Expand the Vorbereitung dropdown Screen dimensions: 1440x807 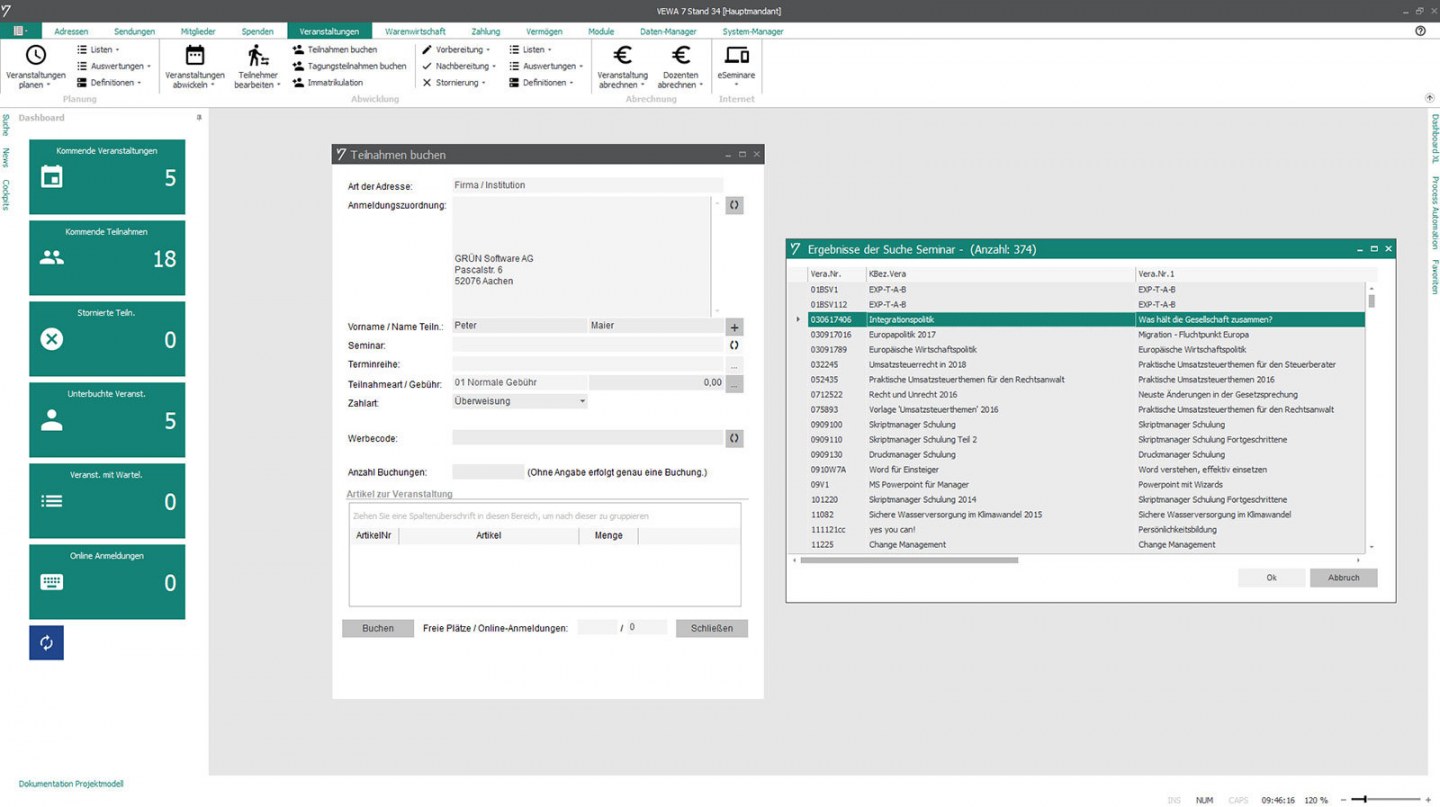coord(456,49)
